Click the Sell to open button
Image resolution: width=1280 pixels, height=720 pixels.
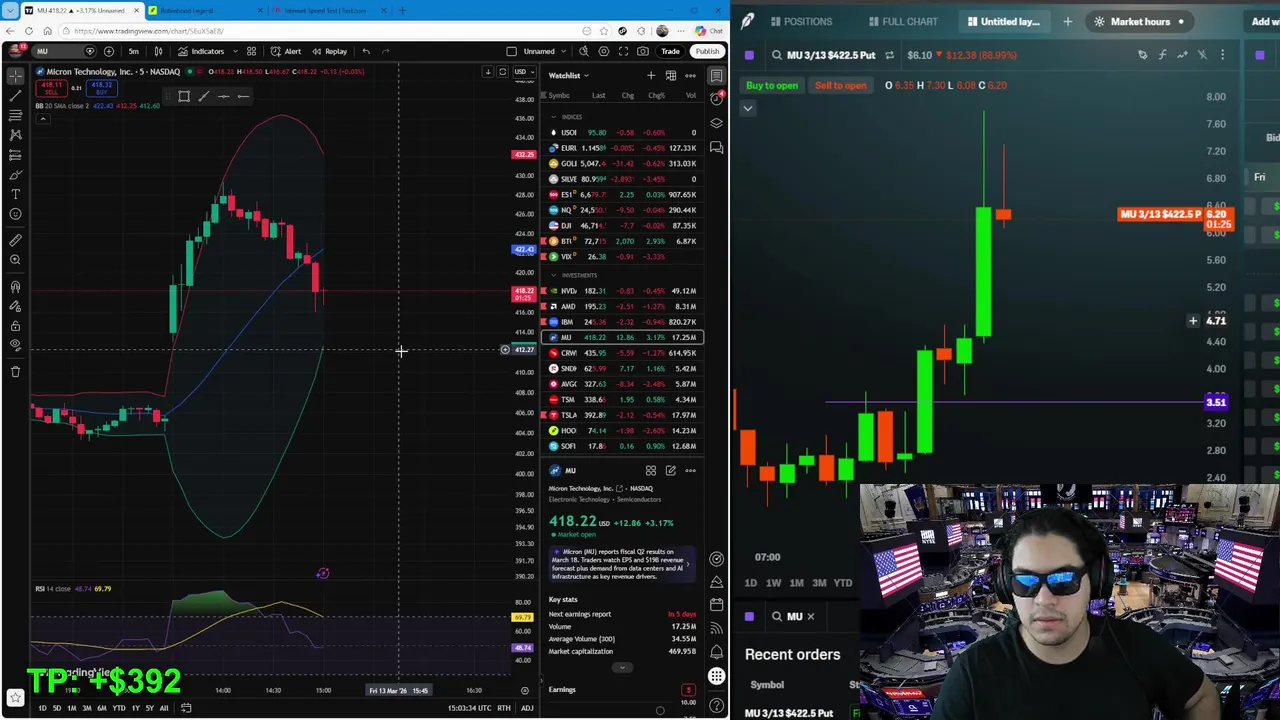pyautogui.click(x=840, y=85)
